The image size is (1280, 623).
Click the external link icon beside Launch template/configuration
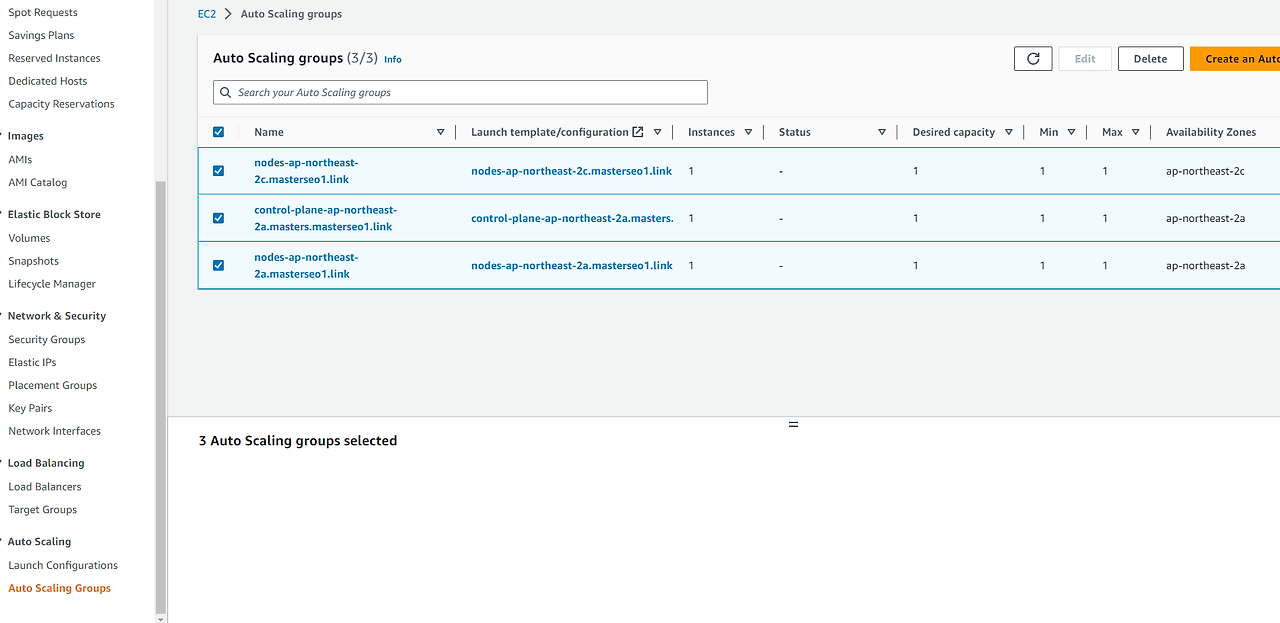tap(638, 132)
